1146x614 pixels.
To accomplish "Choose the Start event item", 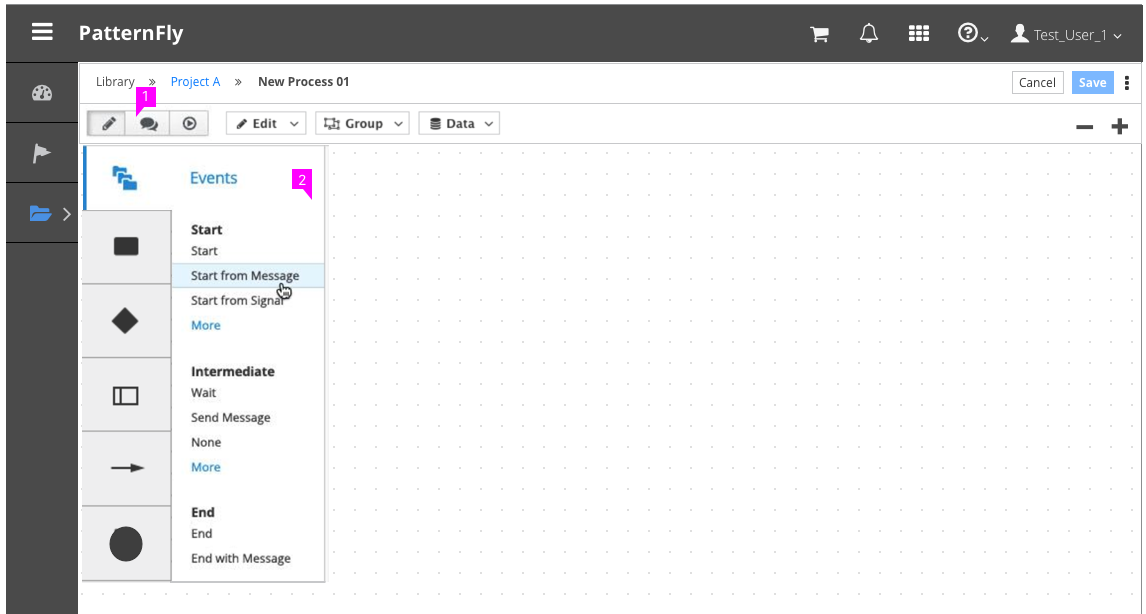I will pyautogui.click(x=204, y=251).
